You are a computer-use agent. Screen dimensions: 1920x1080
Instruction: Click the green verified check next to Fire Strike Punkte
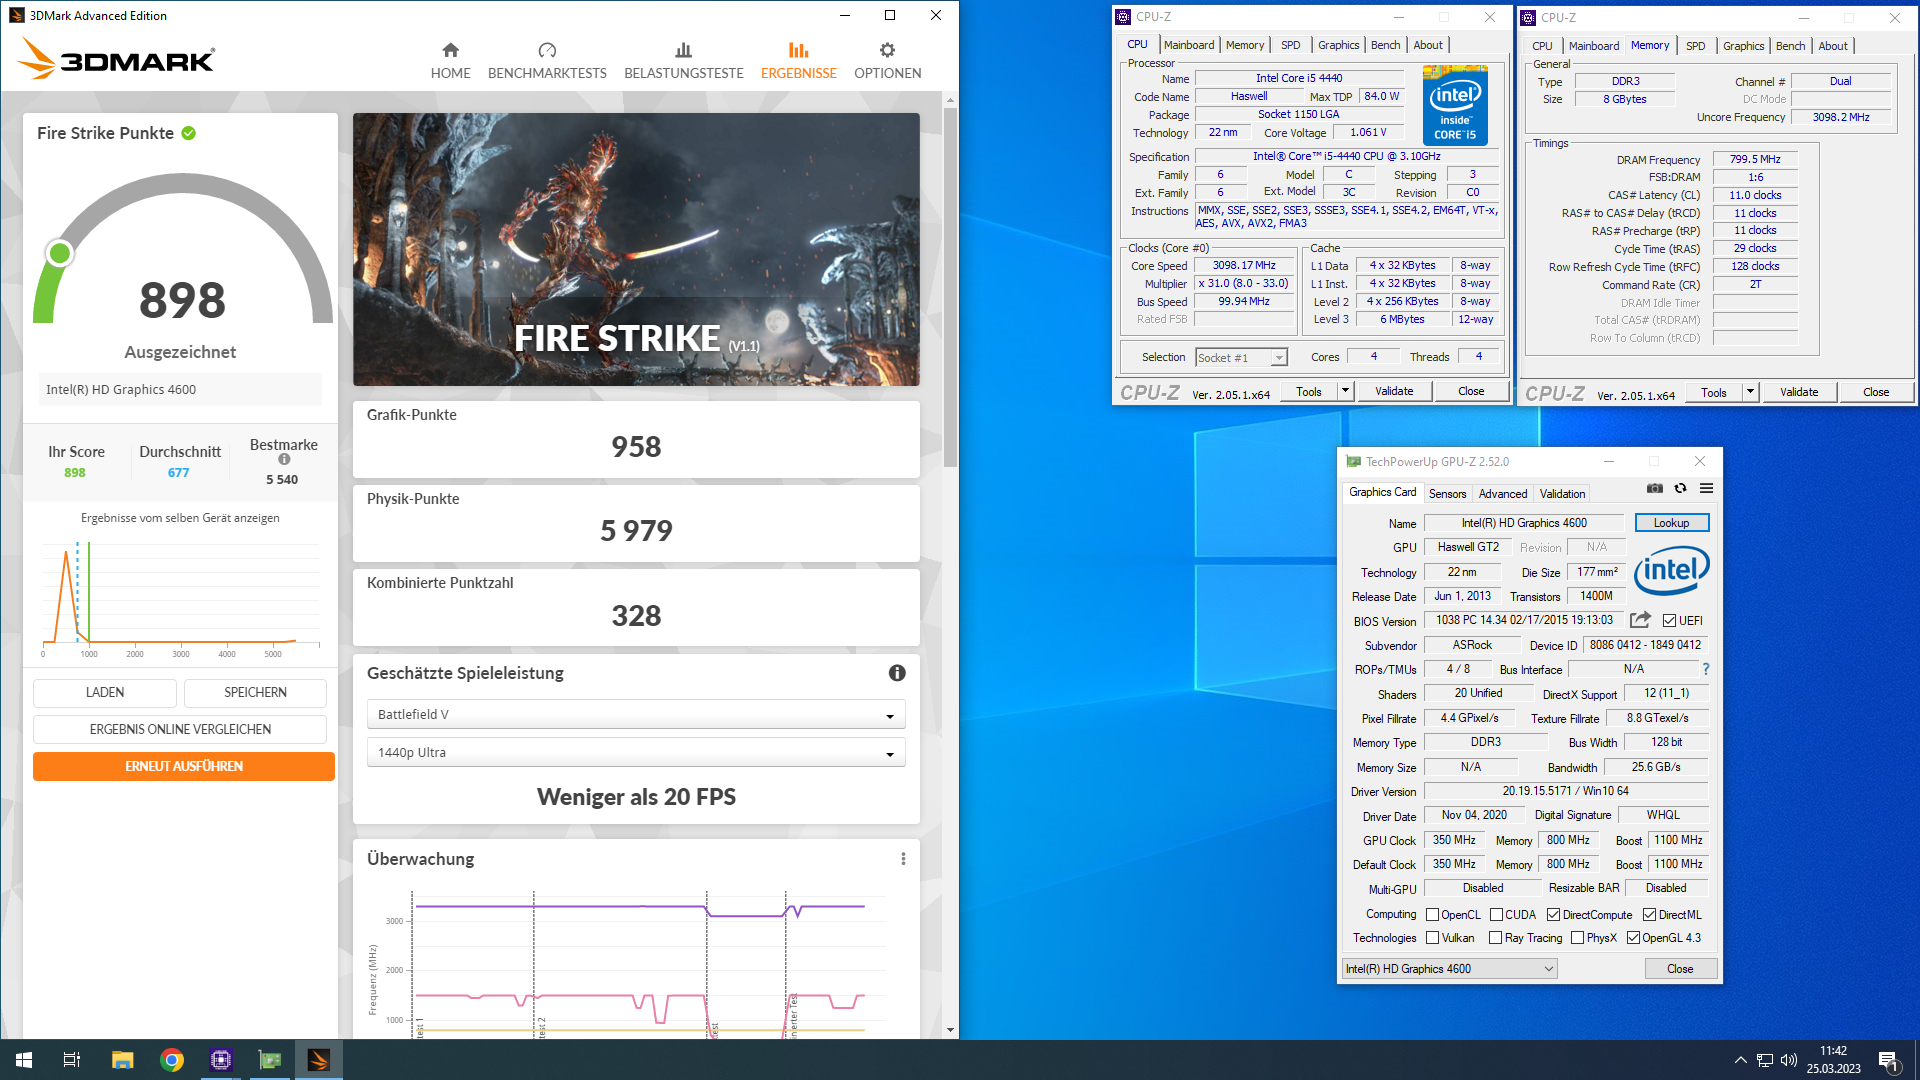pyautogui.click(x=189, y=133)
